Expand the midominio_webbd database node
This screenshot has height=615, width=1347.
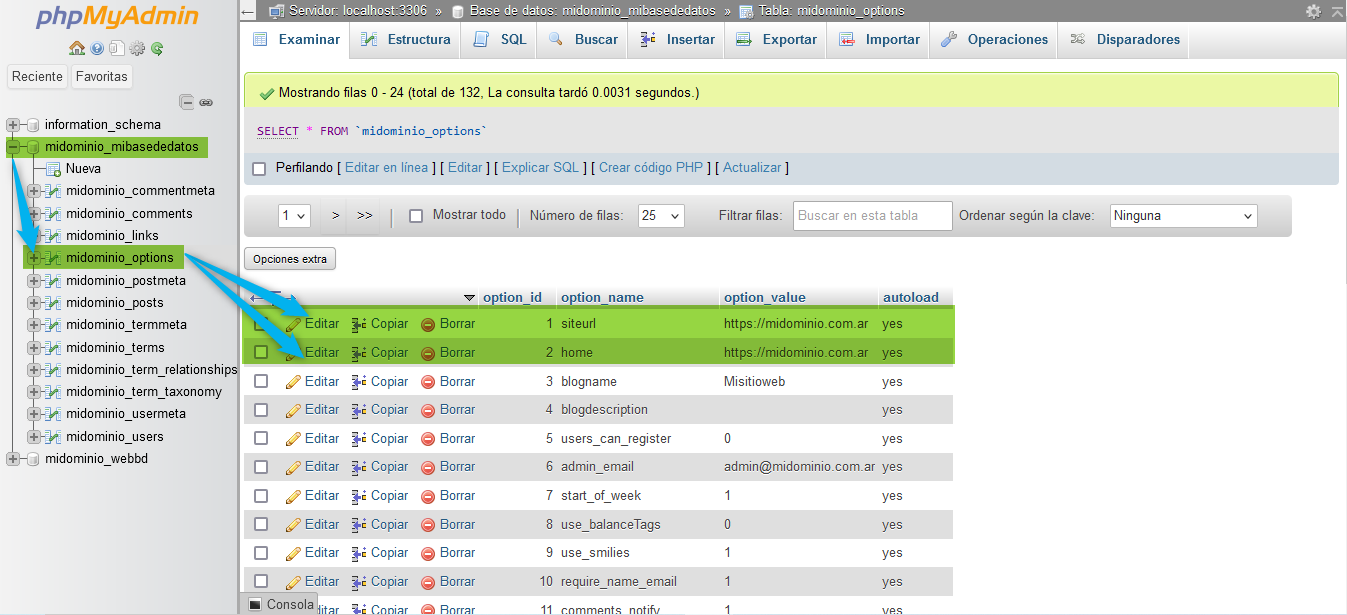pos(13,459)
